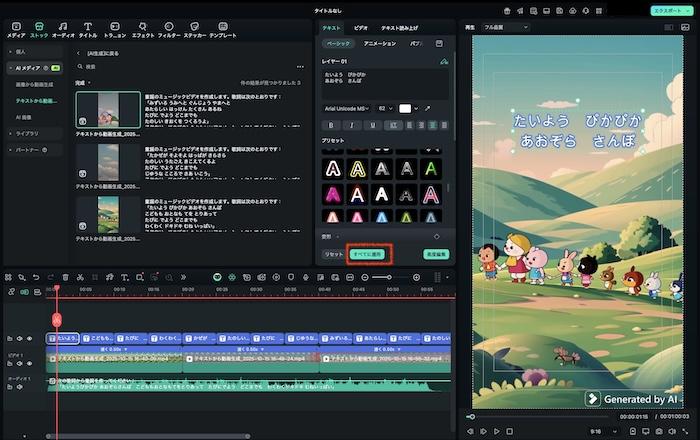
Task: Open the オーディオ audio tab
Action: click(x=63, y=30)
